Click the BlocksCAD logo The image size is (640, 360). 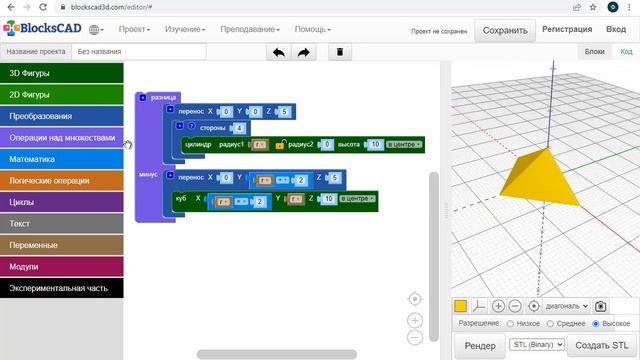click(x=42, y=29)
